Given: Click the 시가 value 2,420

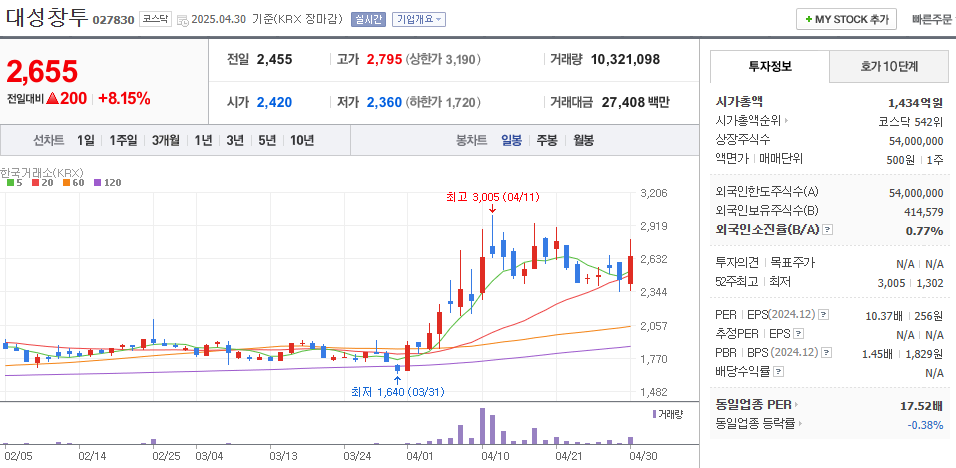Looking at the screenshot, I should pos(274,102).
